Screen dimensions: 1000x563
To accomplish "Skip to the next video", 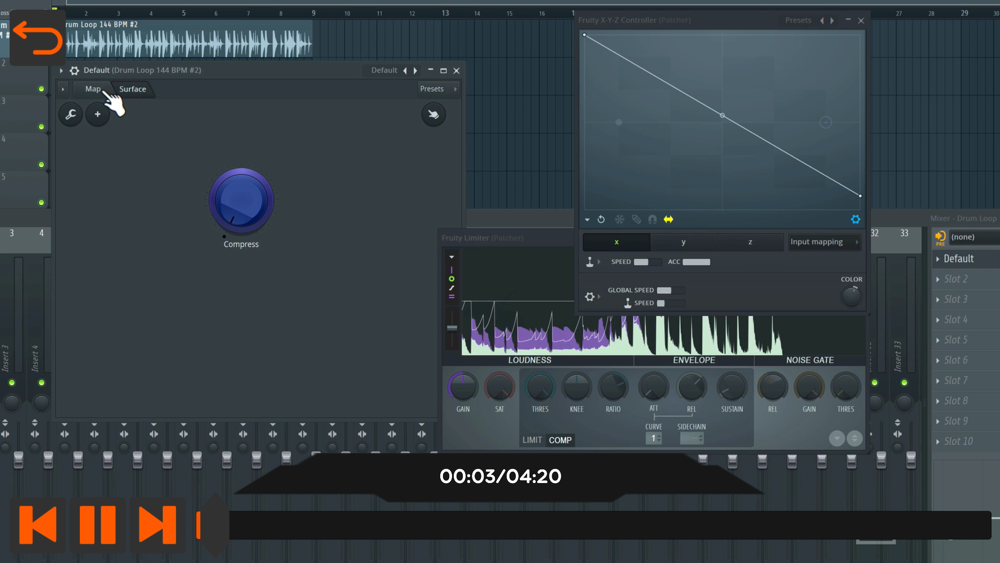I will coord(157,525).
